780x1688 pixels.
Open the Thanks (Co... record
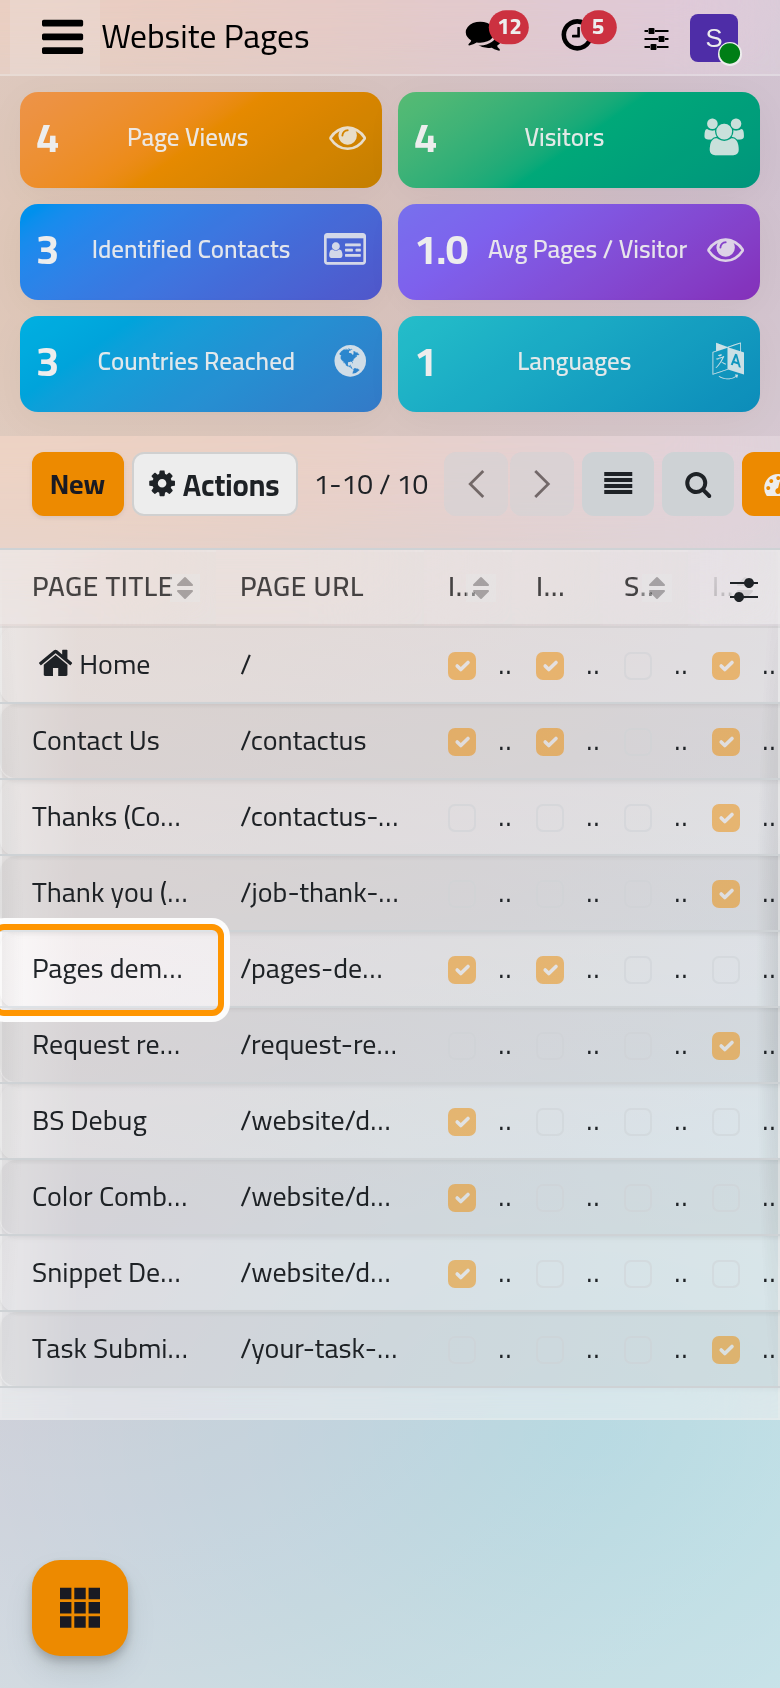106,817
